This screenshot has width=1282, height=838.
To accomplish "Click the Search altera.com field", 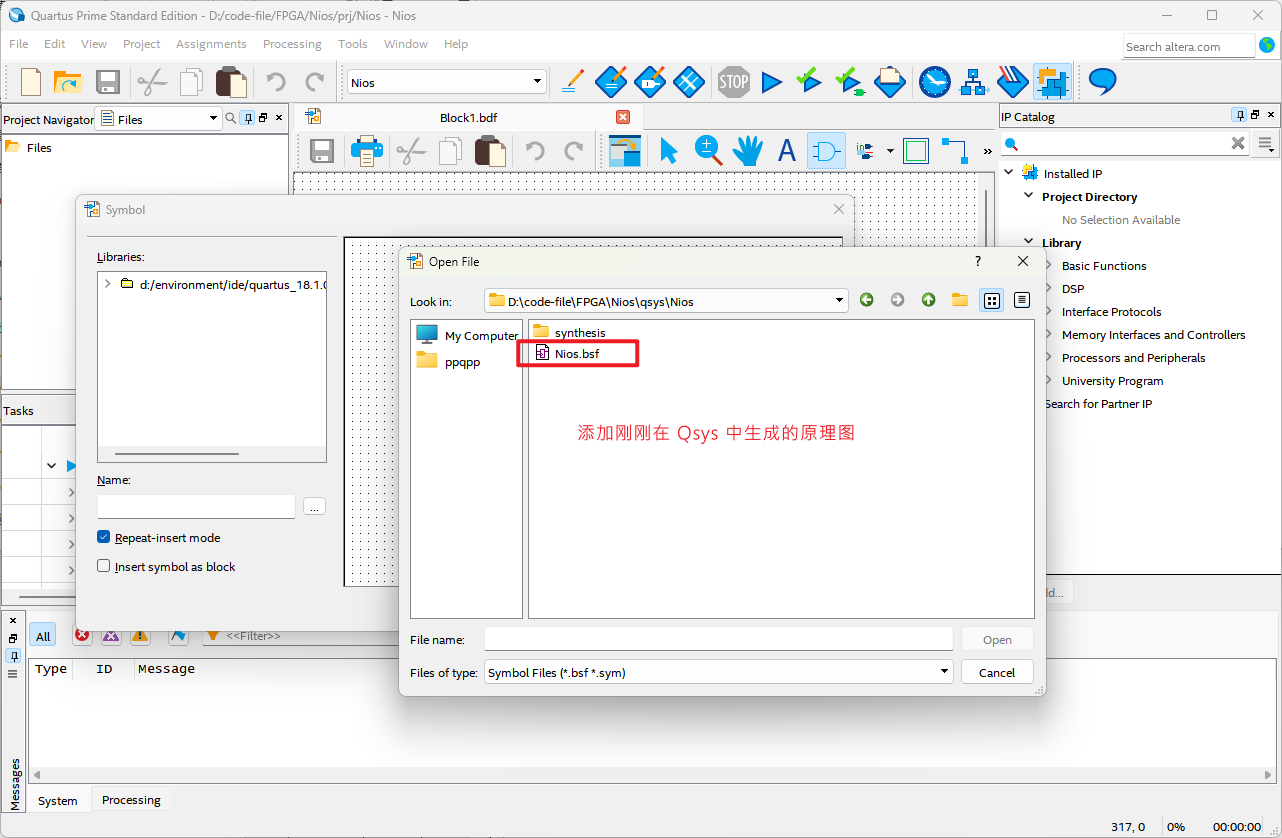I will (x=1188, y=46).
